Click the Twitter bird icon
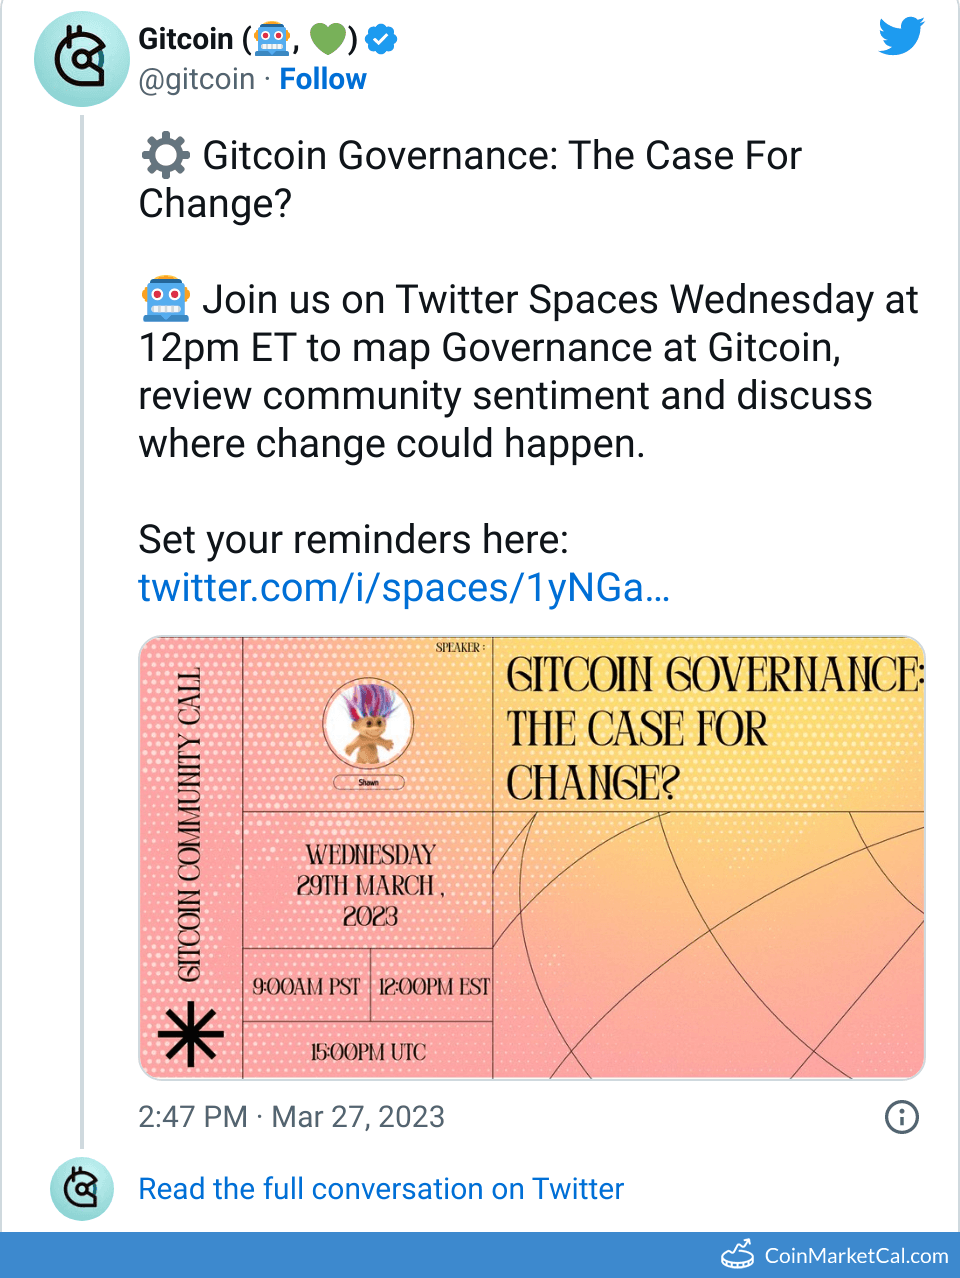960x1278 pixels. click(899, 36)
